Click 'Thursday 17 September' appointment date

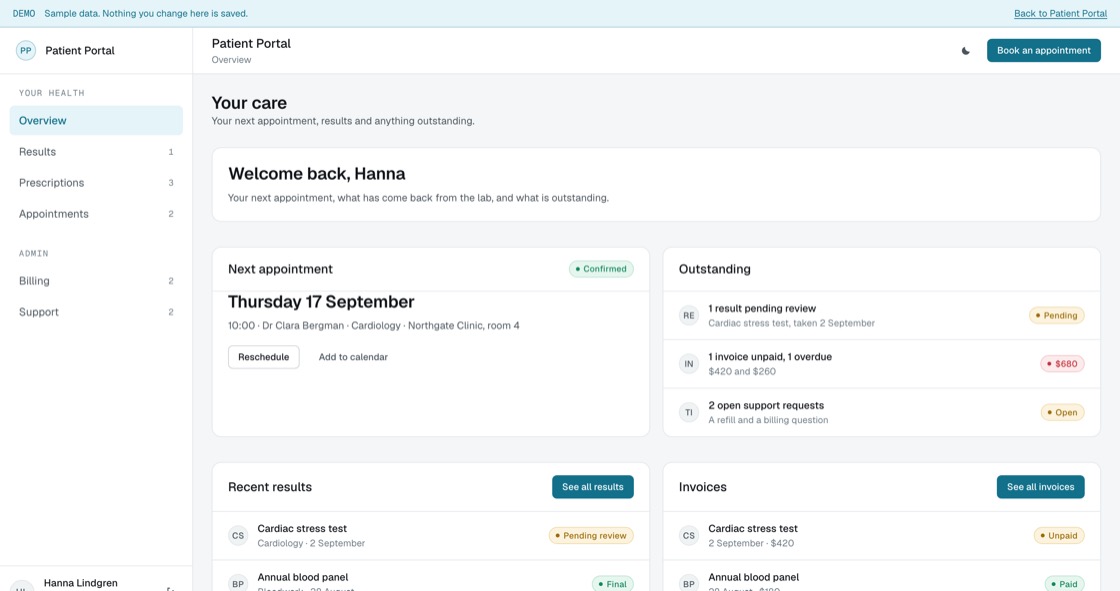coord(321,302)
